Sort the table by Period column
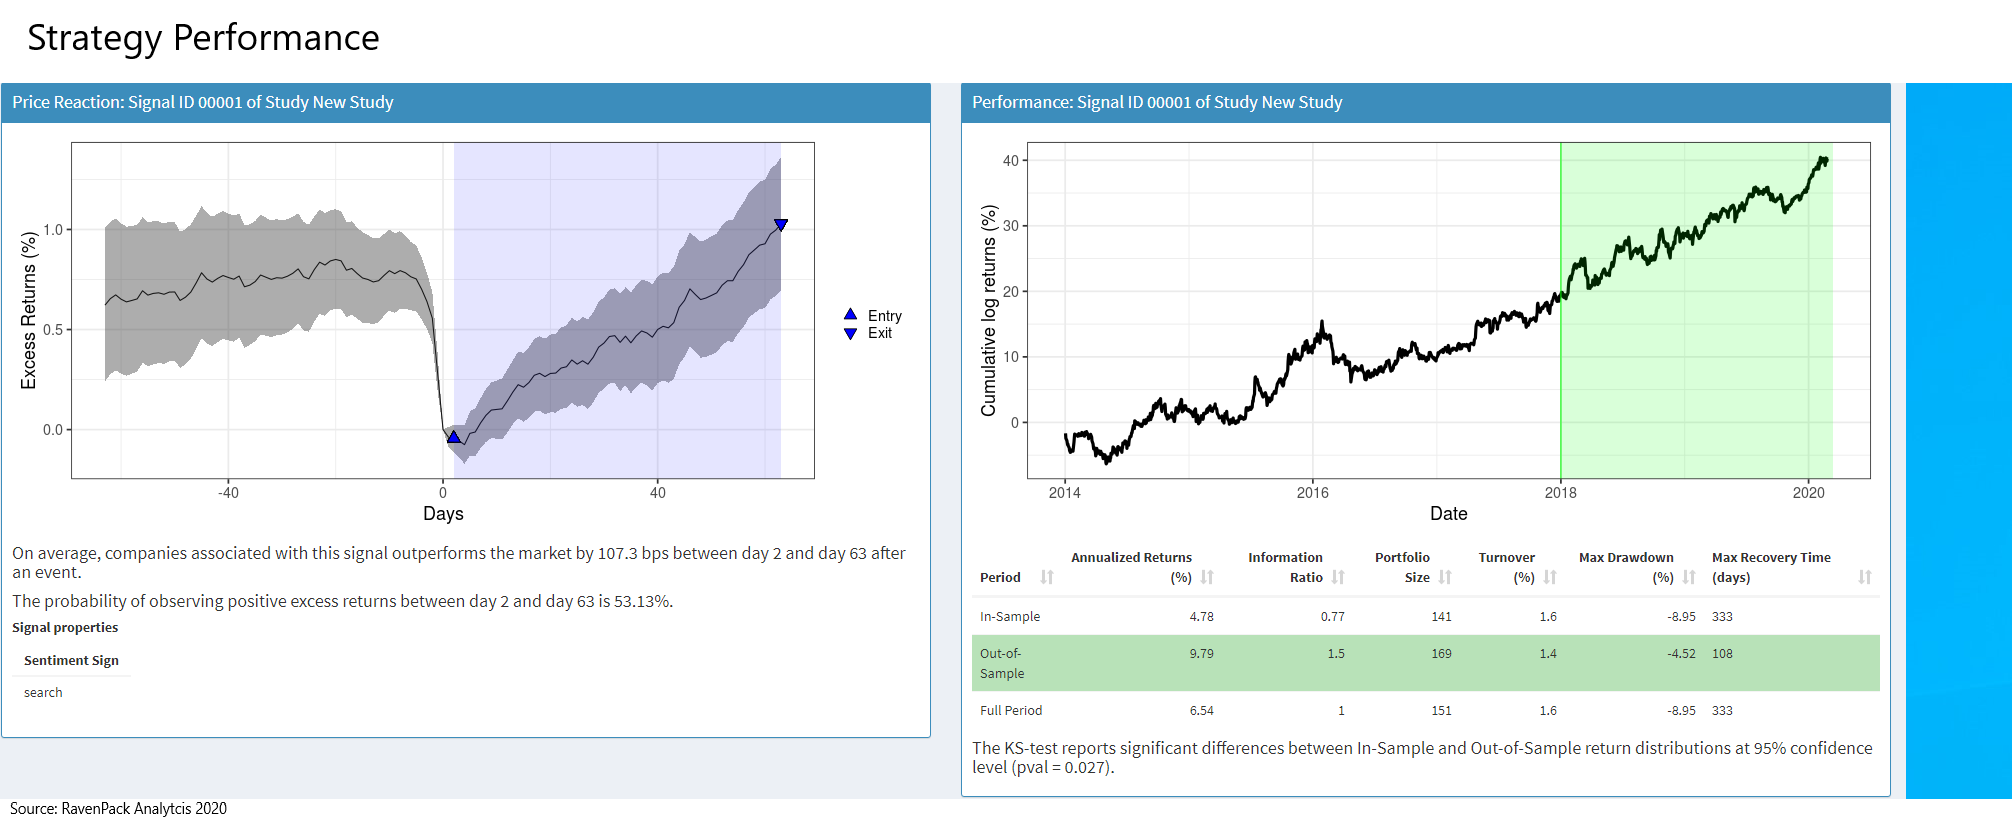 [x=1047, y=577]
